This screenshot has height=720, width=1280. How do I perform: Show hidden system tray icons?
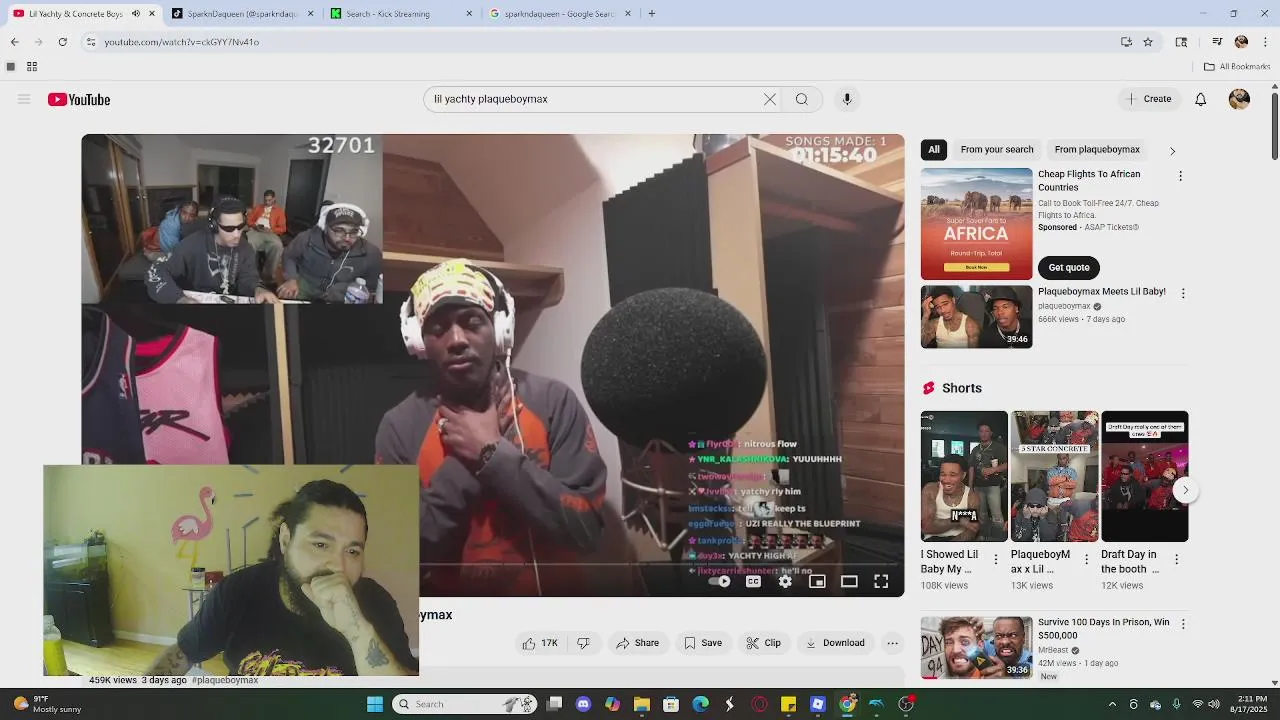tap(1112, 704)
